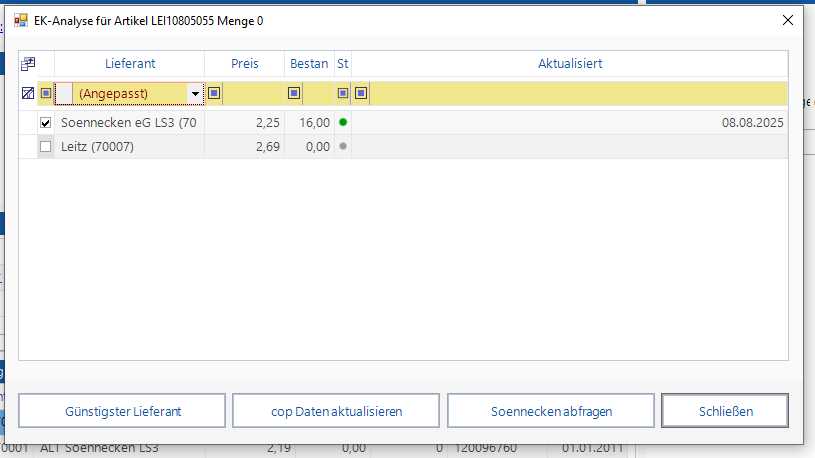Click the gray status dot for Leitz
The image size is (815, 458).
point(343,146)
